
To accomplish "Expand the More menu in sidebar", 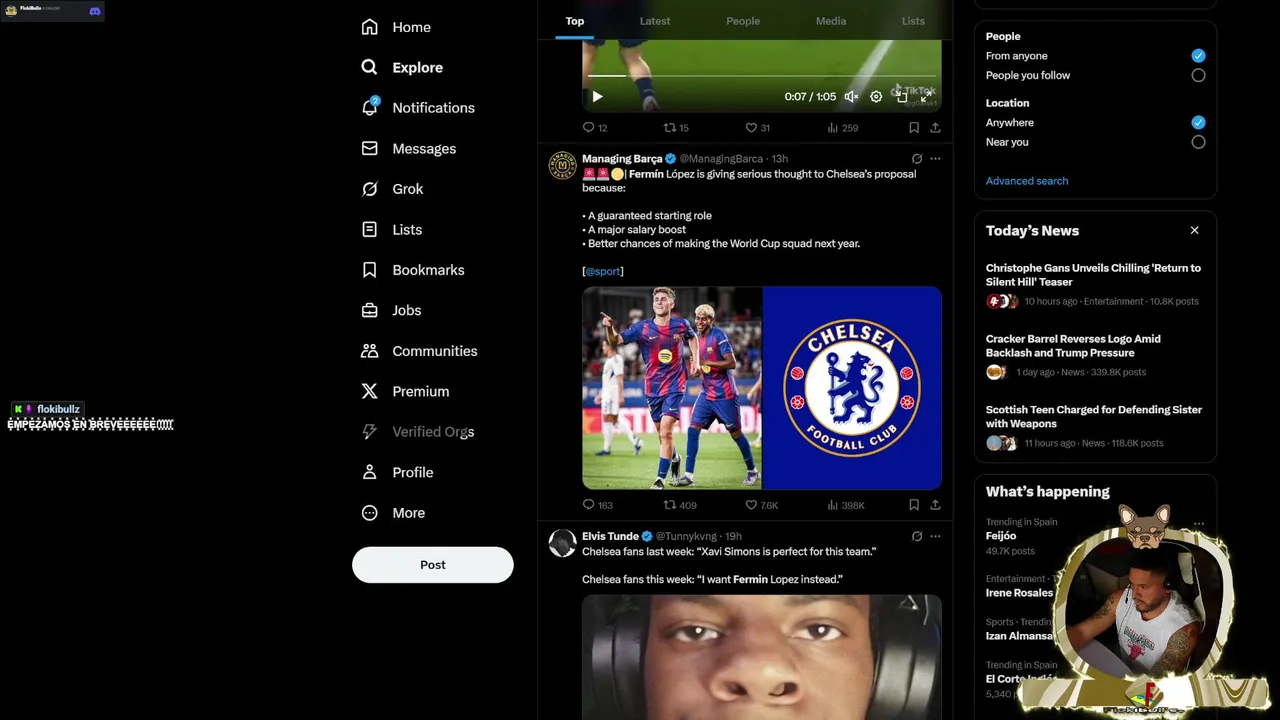I will coord(393,513).
